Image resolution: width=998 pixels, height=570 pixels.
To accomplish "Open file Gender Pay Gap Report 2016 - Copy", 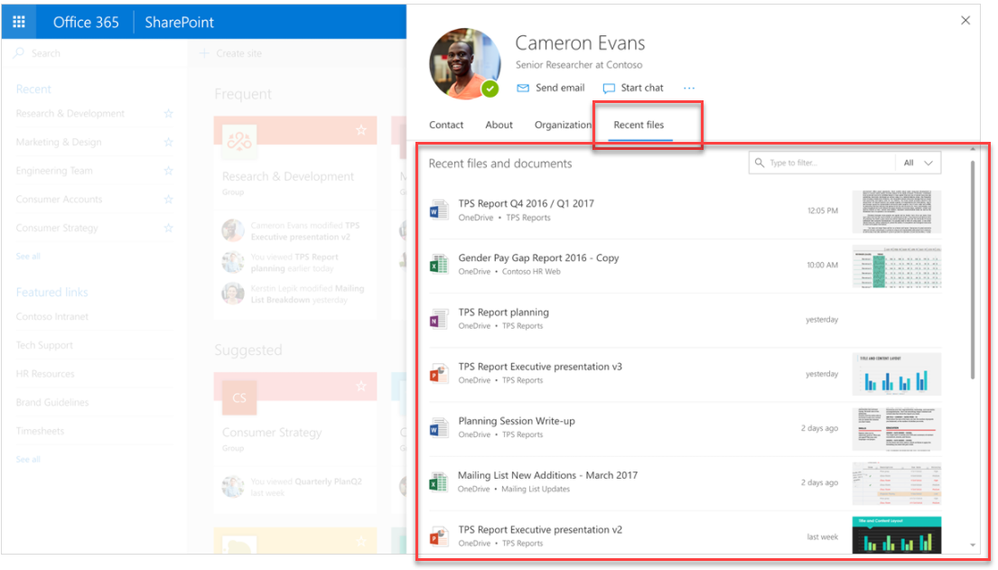I will (x=538, y=258).
